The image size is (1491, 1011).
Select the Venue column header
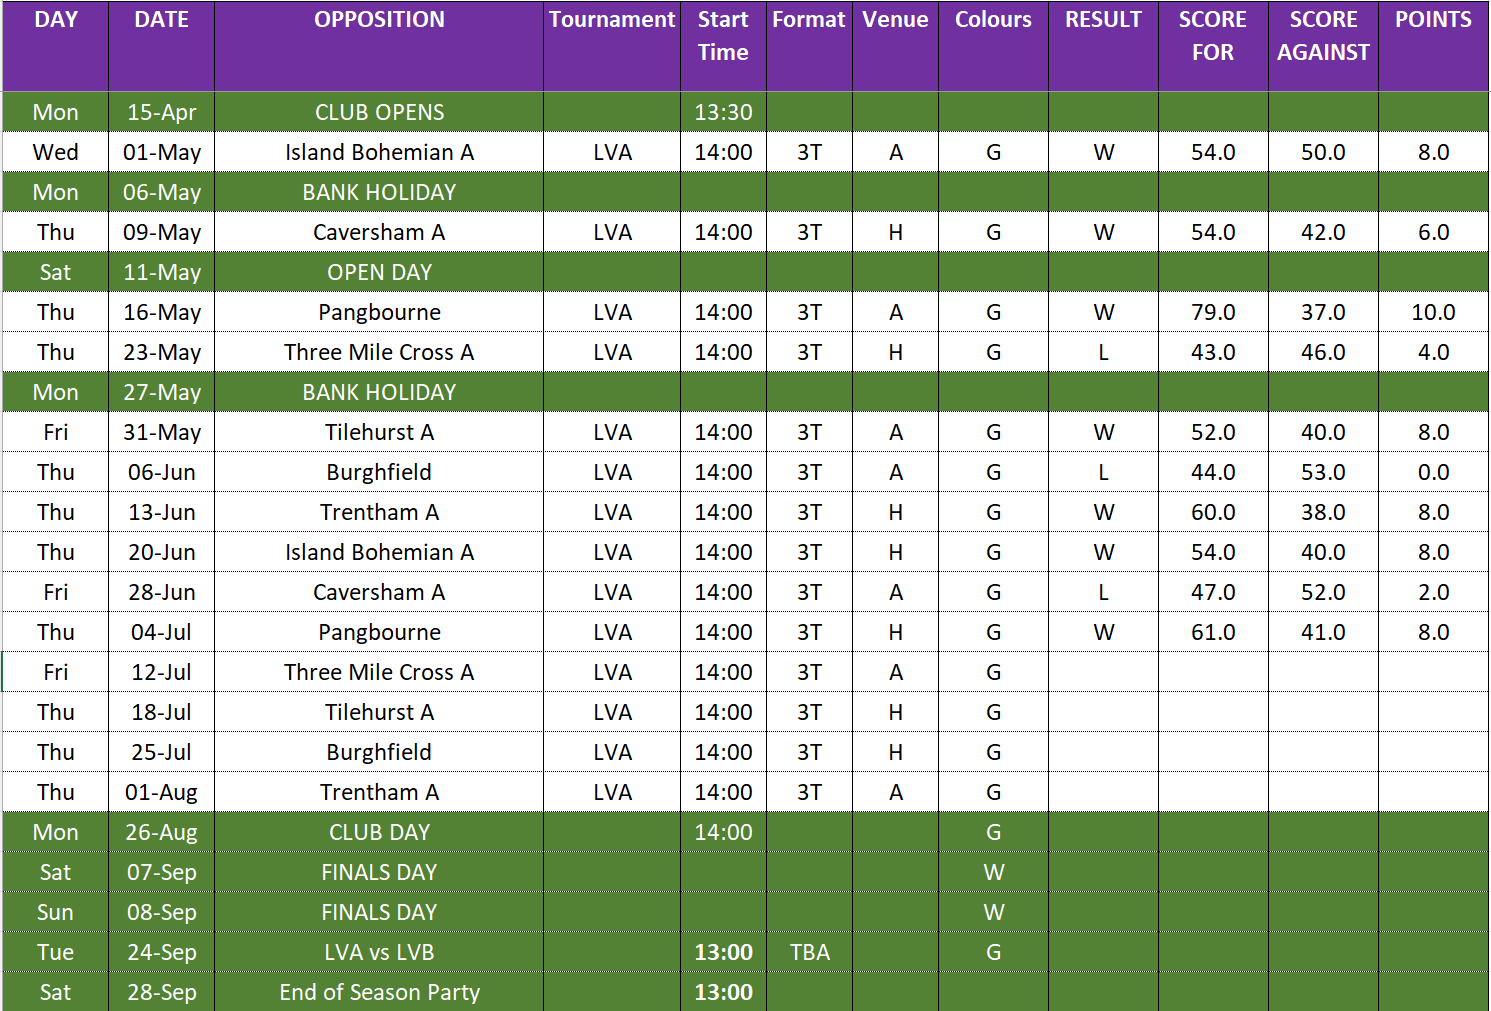(895, 46)
